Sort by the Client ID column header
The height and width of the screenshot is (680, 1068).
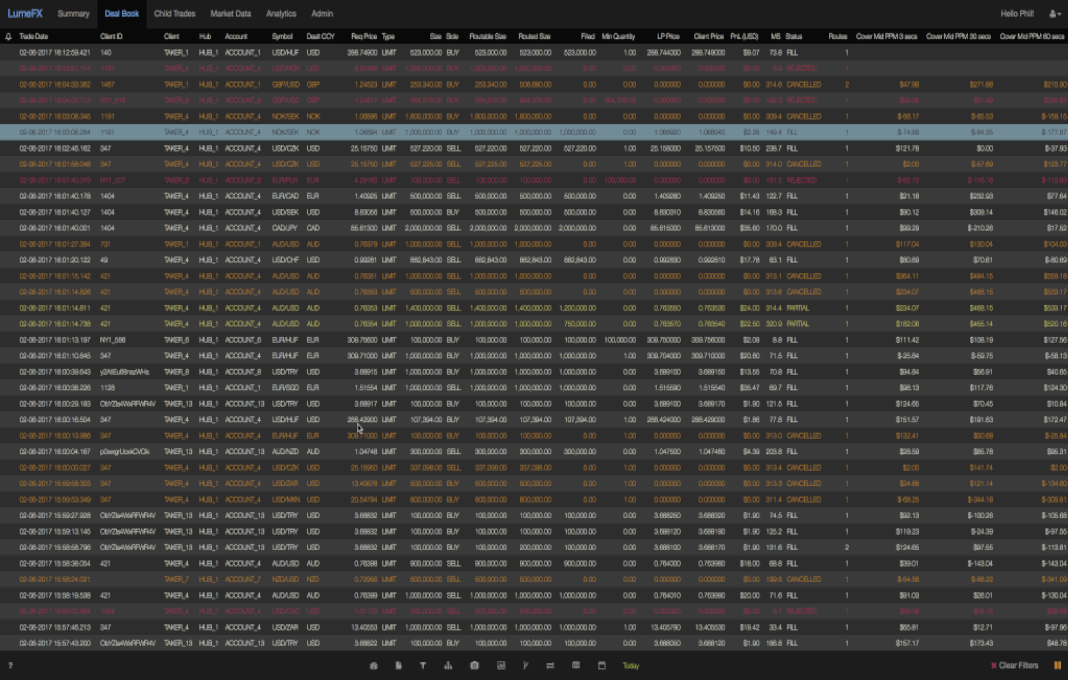pos(111,37)
